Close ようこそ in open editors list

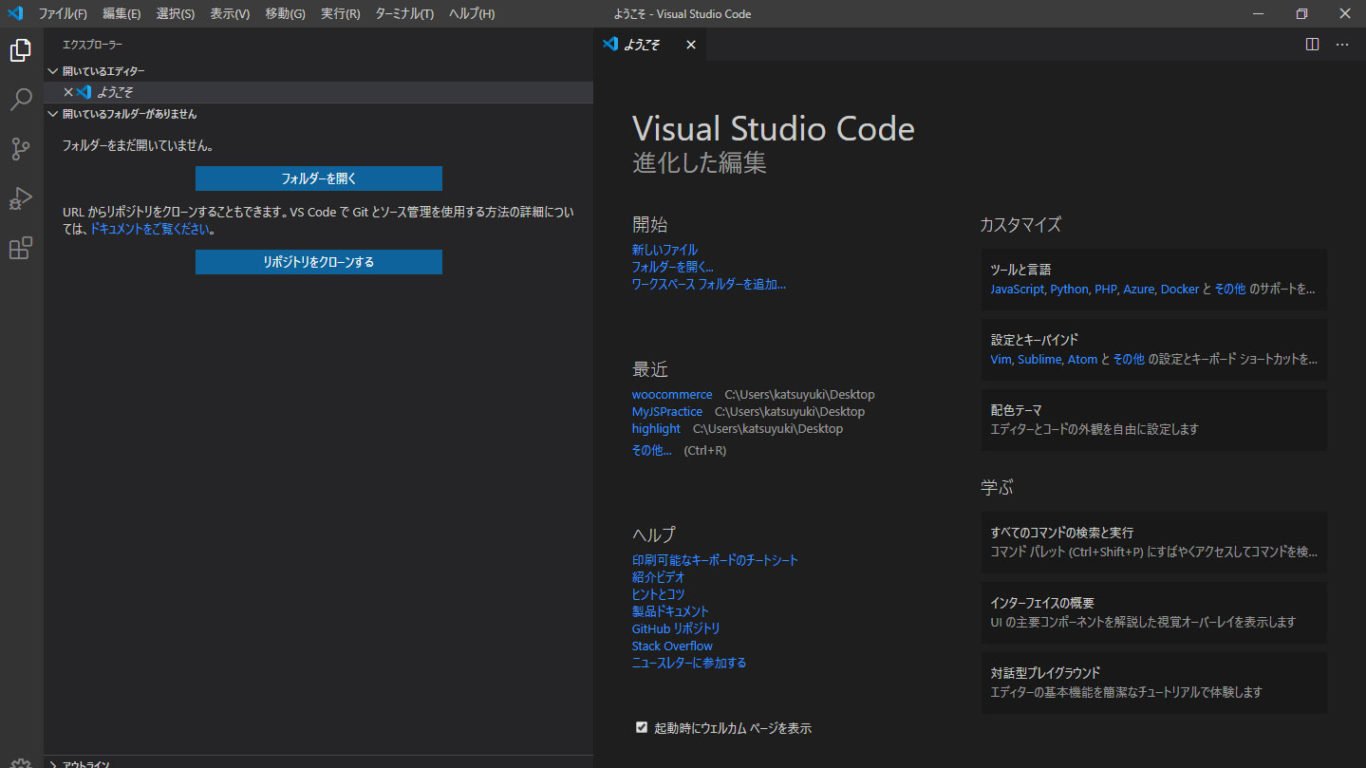[68, 92]
